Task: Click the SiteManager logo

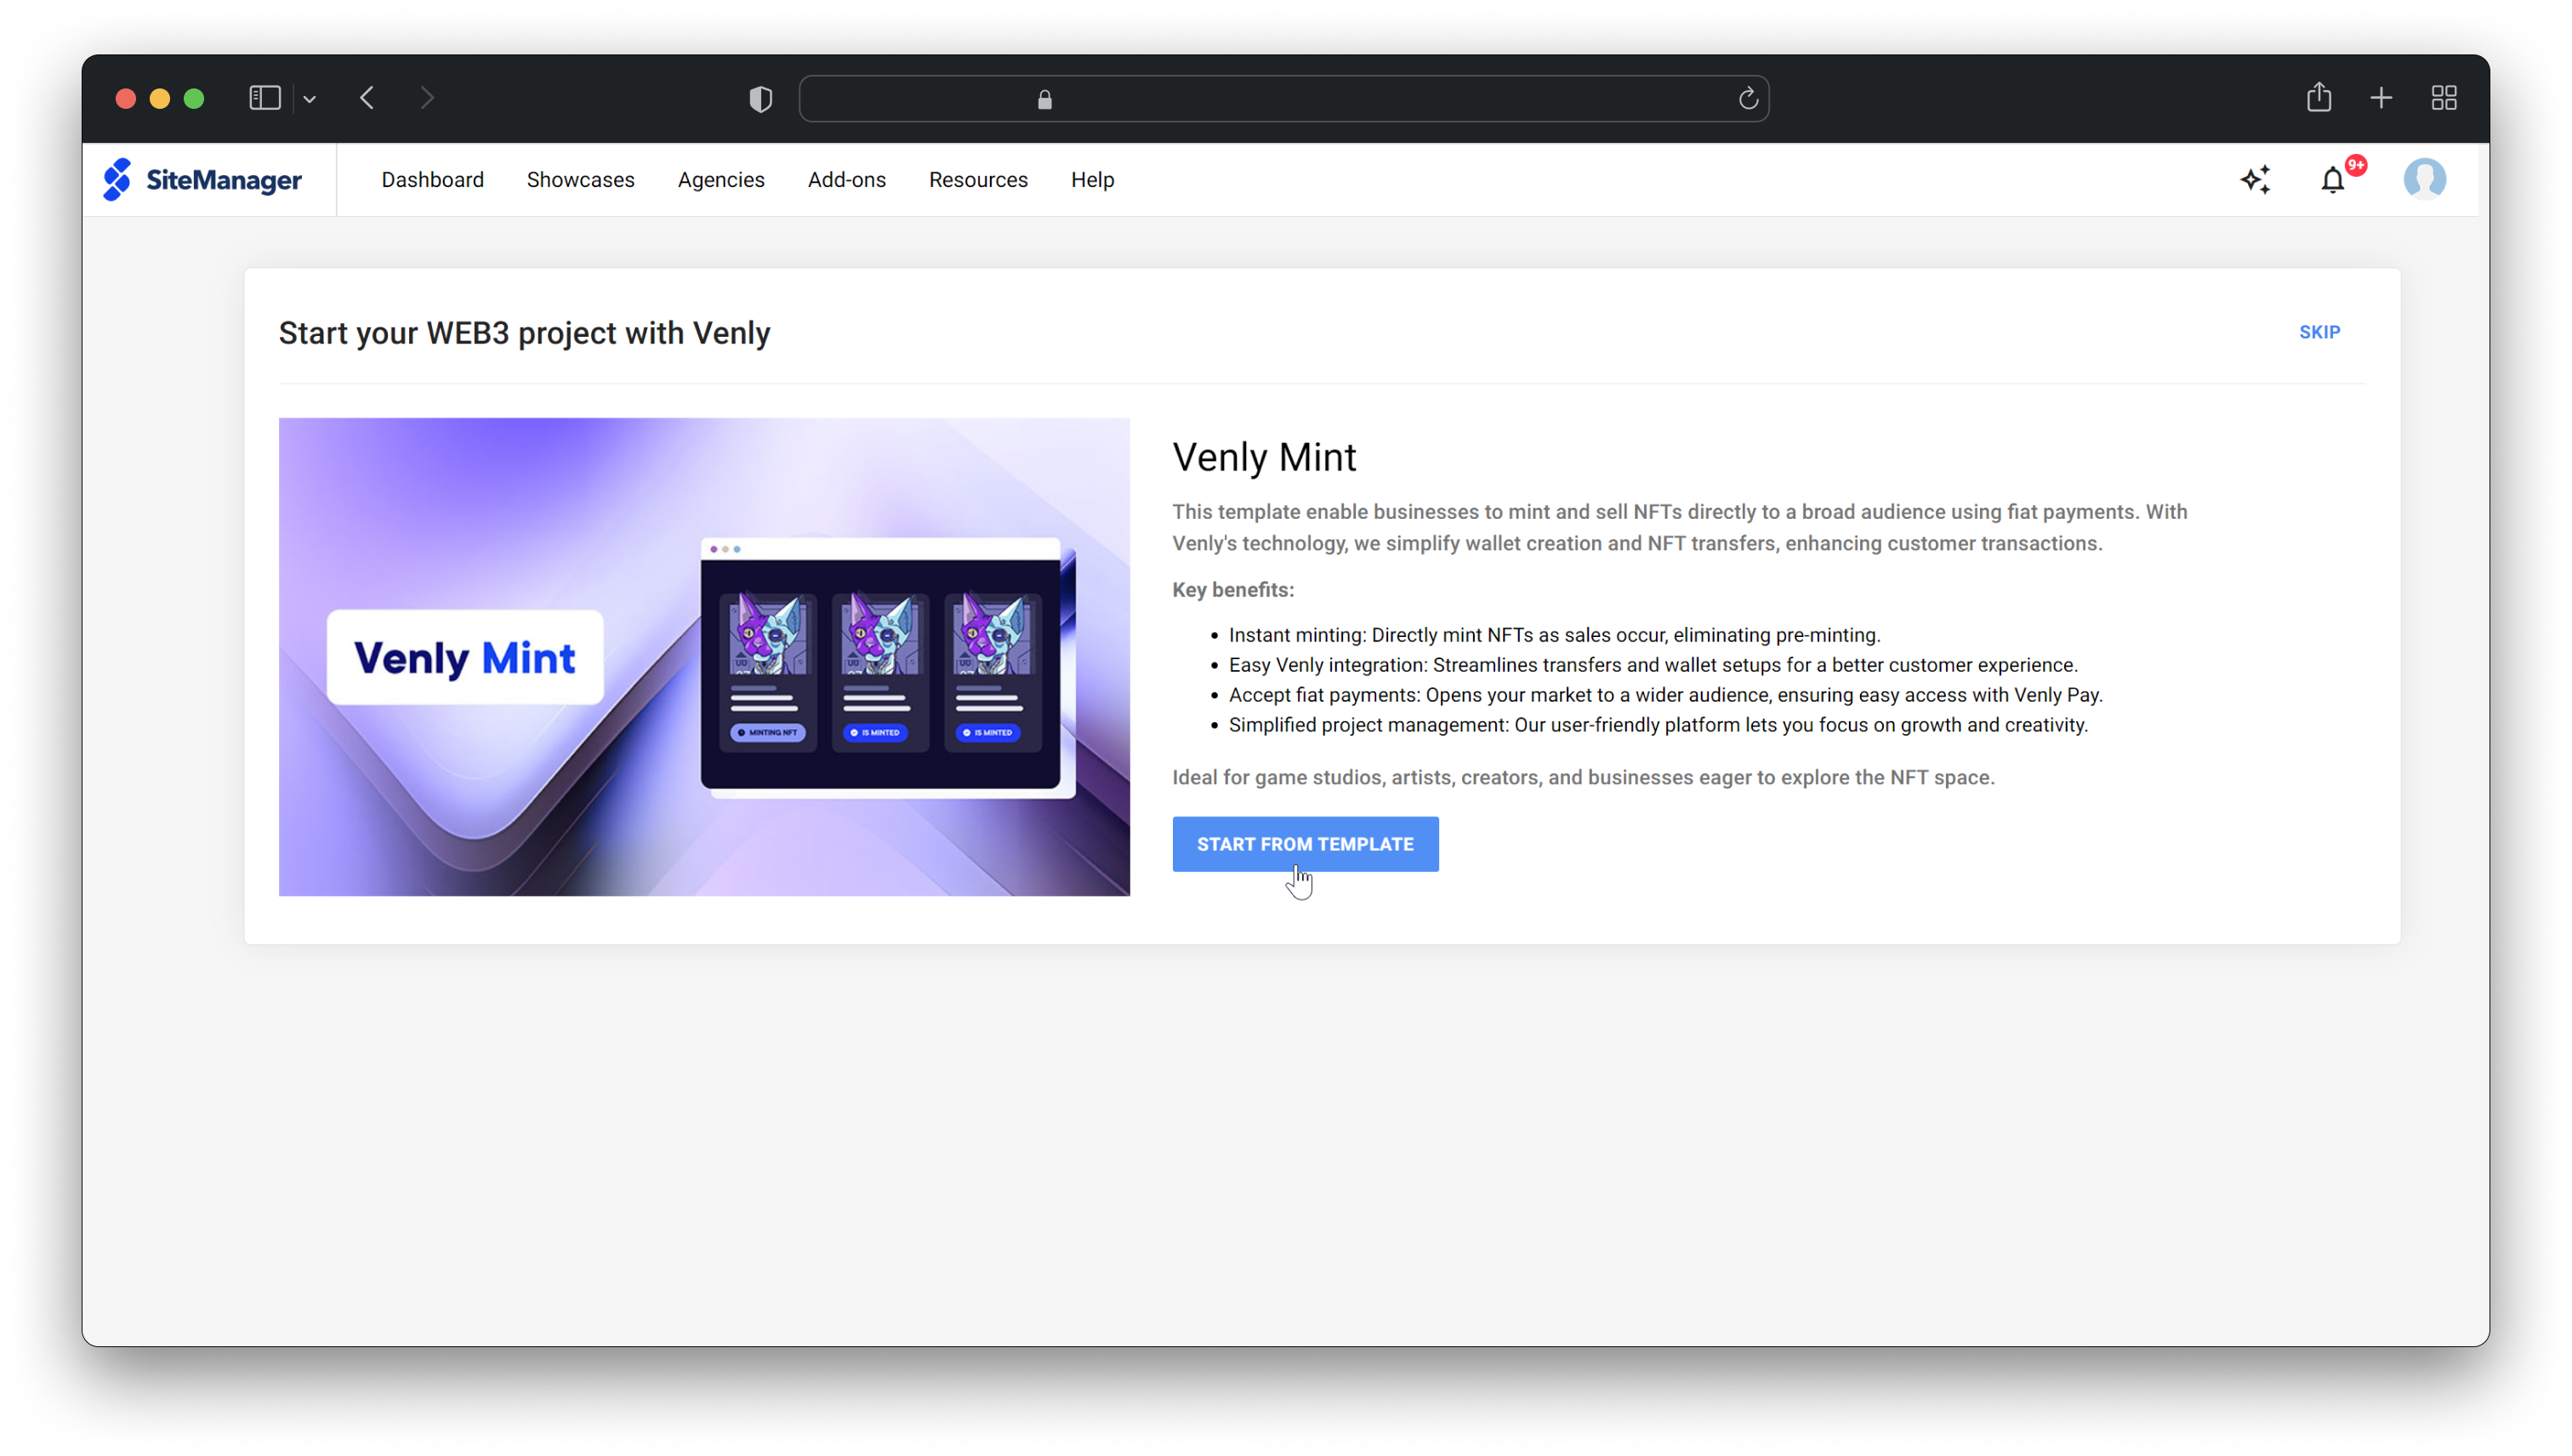Action: click(202, 180)
